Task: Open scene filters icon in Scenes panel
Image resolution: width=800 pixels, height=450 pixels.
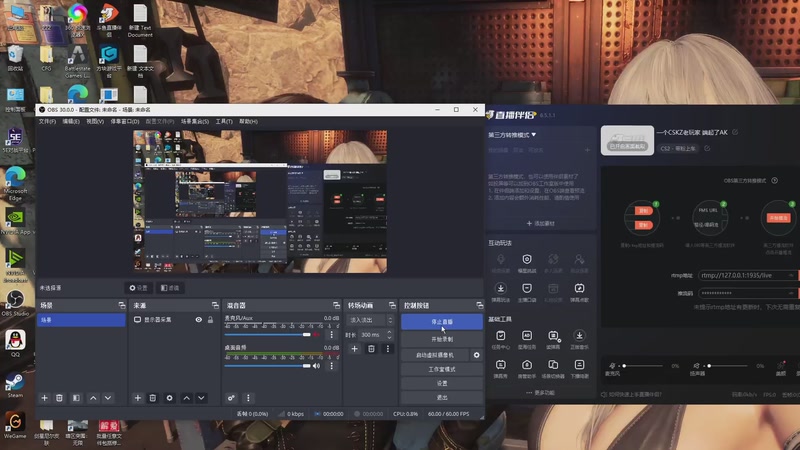Action: tap(76, 398)
